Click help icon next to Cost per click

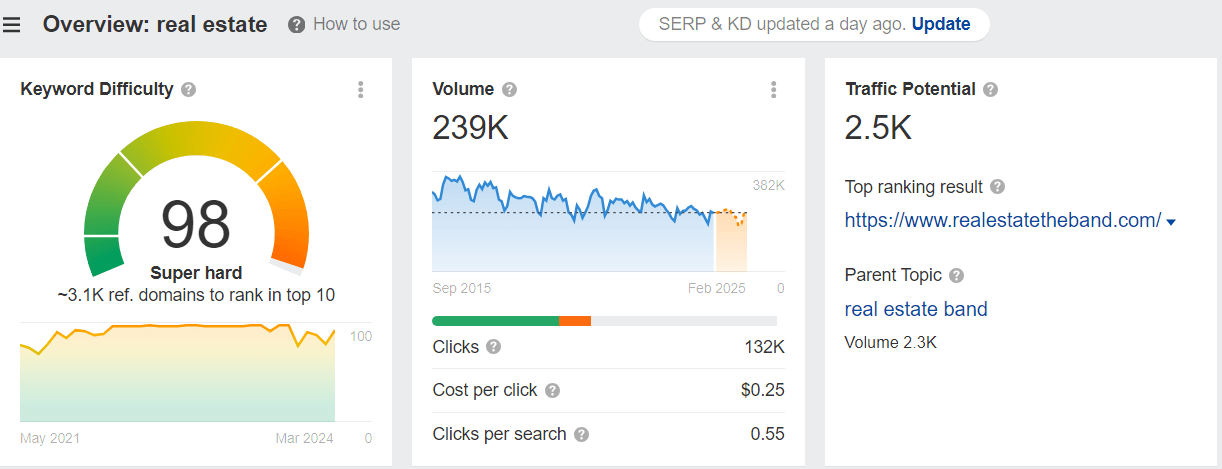pyautogui.click(x=552, y=391)
